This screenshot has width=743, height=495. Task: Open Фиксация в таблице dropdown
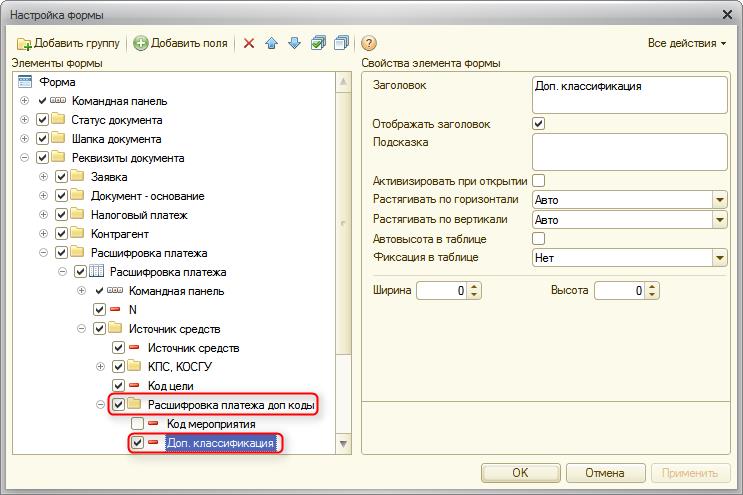pos(720,258)
